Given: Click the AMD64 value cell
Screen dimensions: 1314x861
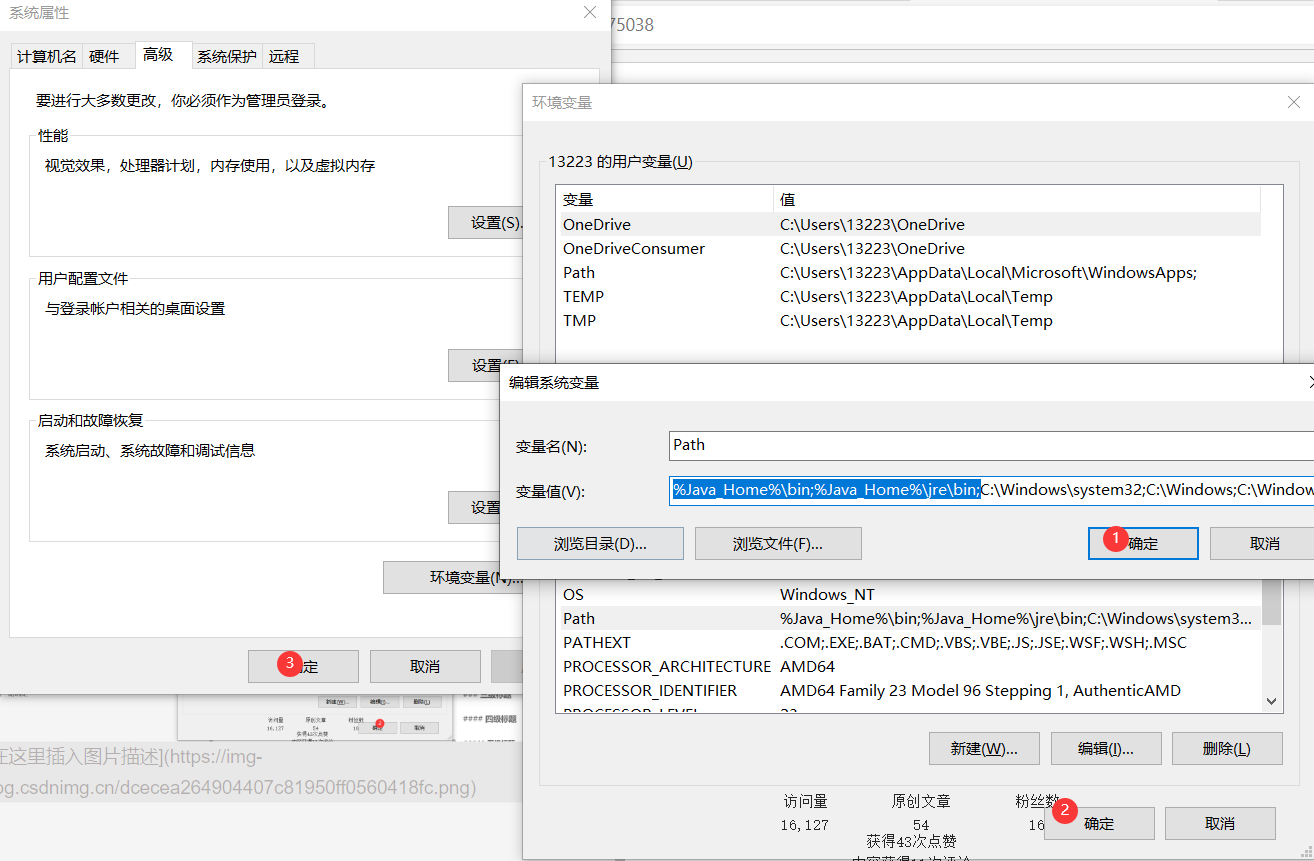Looking at the screenshot, I should 807,666.
